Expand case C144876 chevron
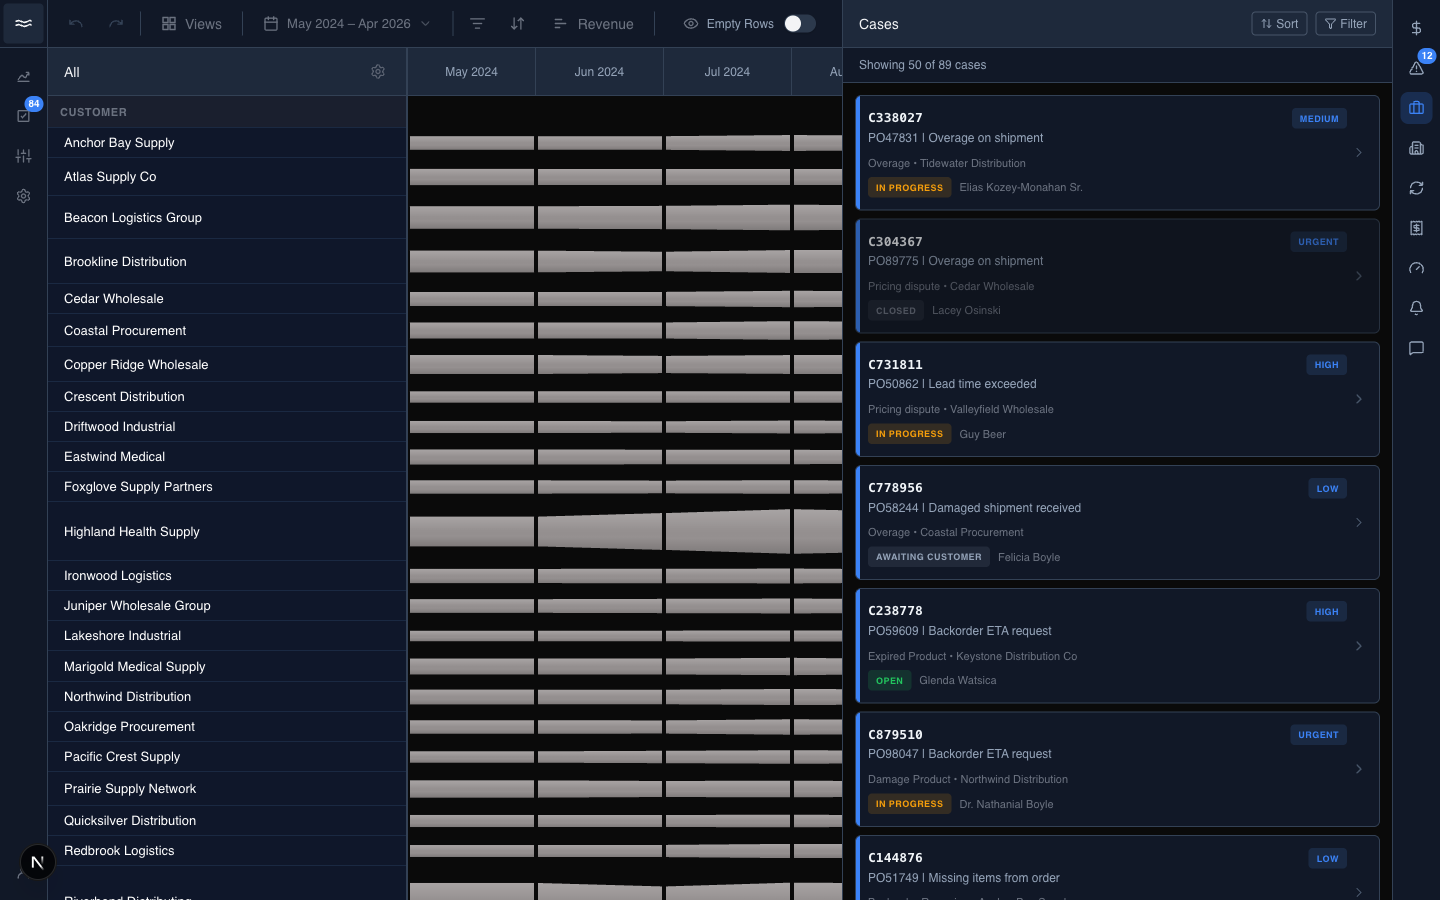Screen dimensions: 1440x900 click(1359, 892)
